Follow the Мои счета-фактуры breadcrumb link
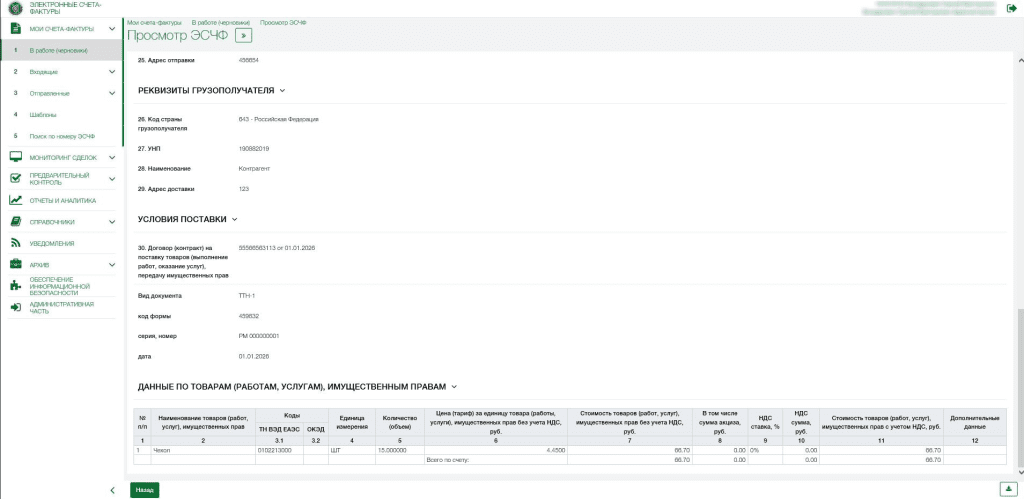This screenshot has width=1024, height=499. point(155,21)
